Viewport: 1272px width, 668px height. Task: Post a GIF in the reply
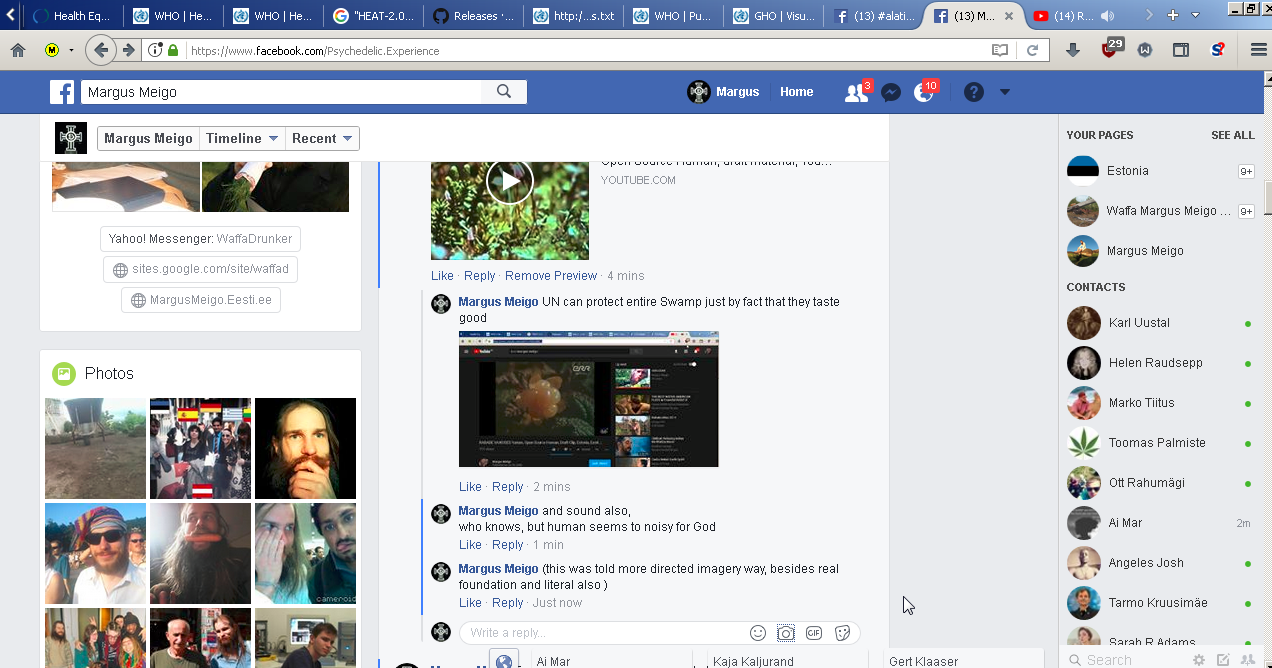[x=814, y=633]
